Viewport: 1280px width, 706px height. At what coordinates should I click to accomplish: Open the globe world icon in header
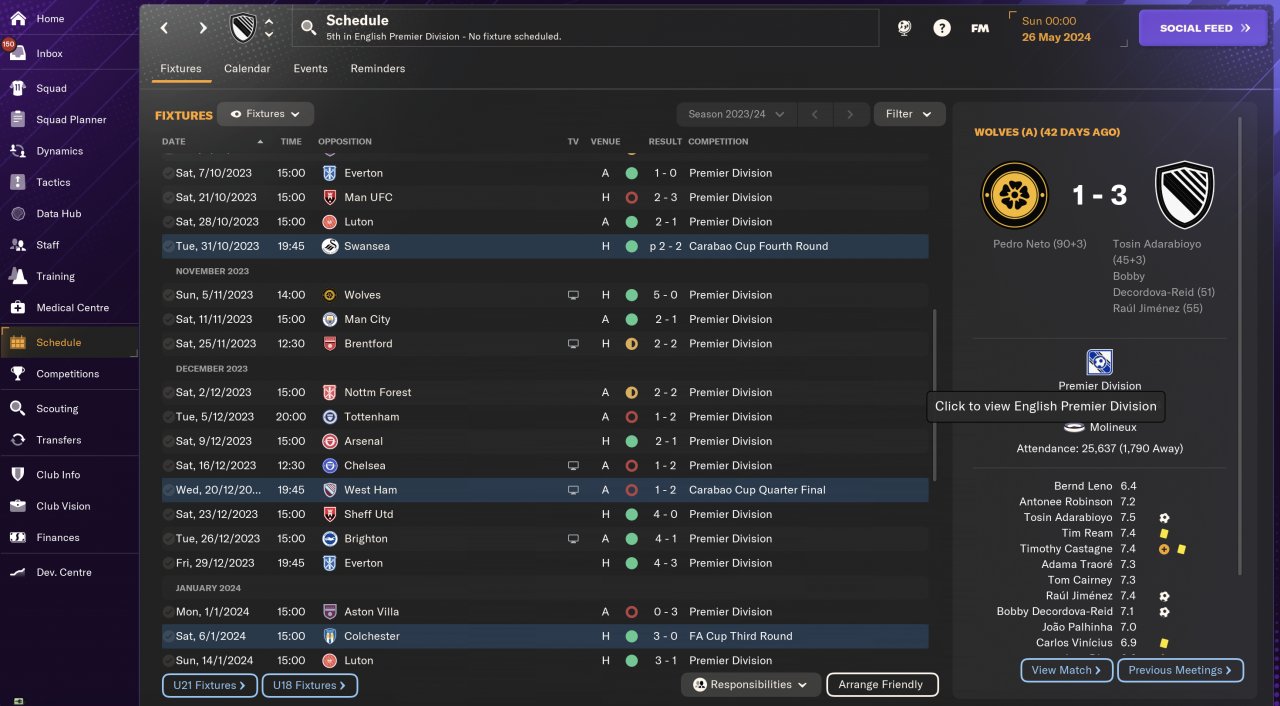tap(904, 28)
